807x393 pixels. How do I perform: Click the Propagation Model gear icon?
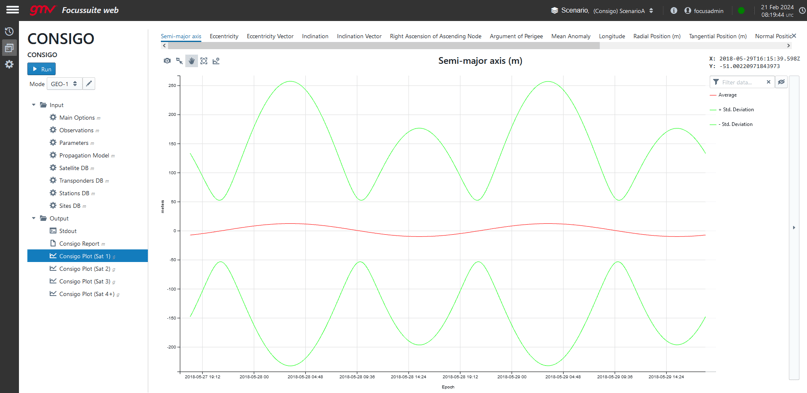[52, 155]
